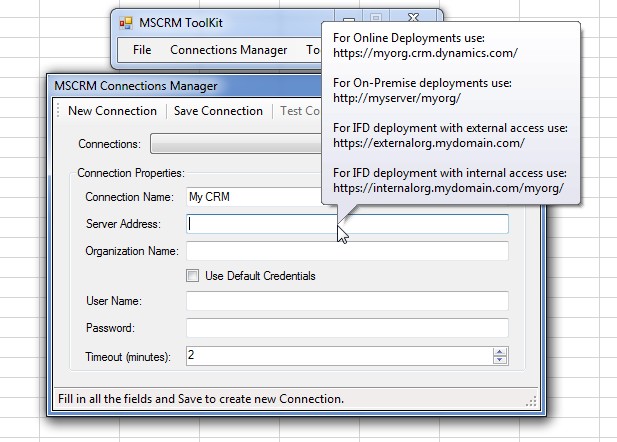Focus the Password text box
Image resolution: width=617 pixels, height=442 pixels.
[346, 328]
